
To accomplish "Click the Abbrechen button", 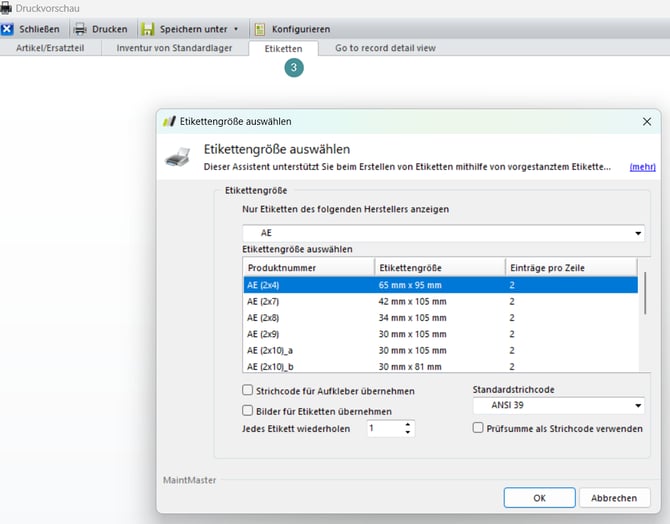I will [614, 497].
